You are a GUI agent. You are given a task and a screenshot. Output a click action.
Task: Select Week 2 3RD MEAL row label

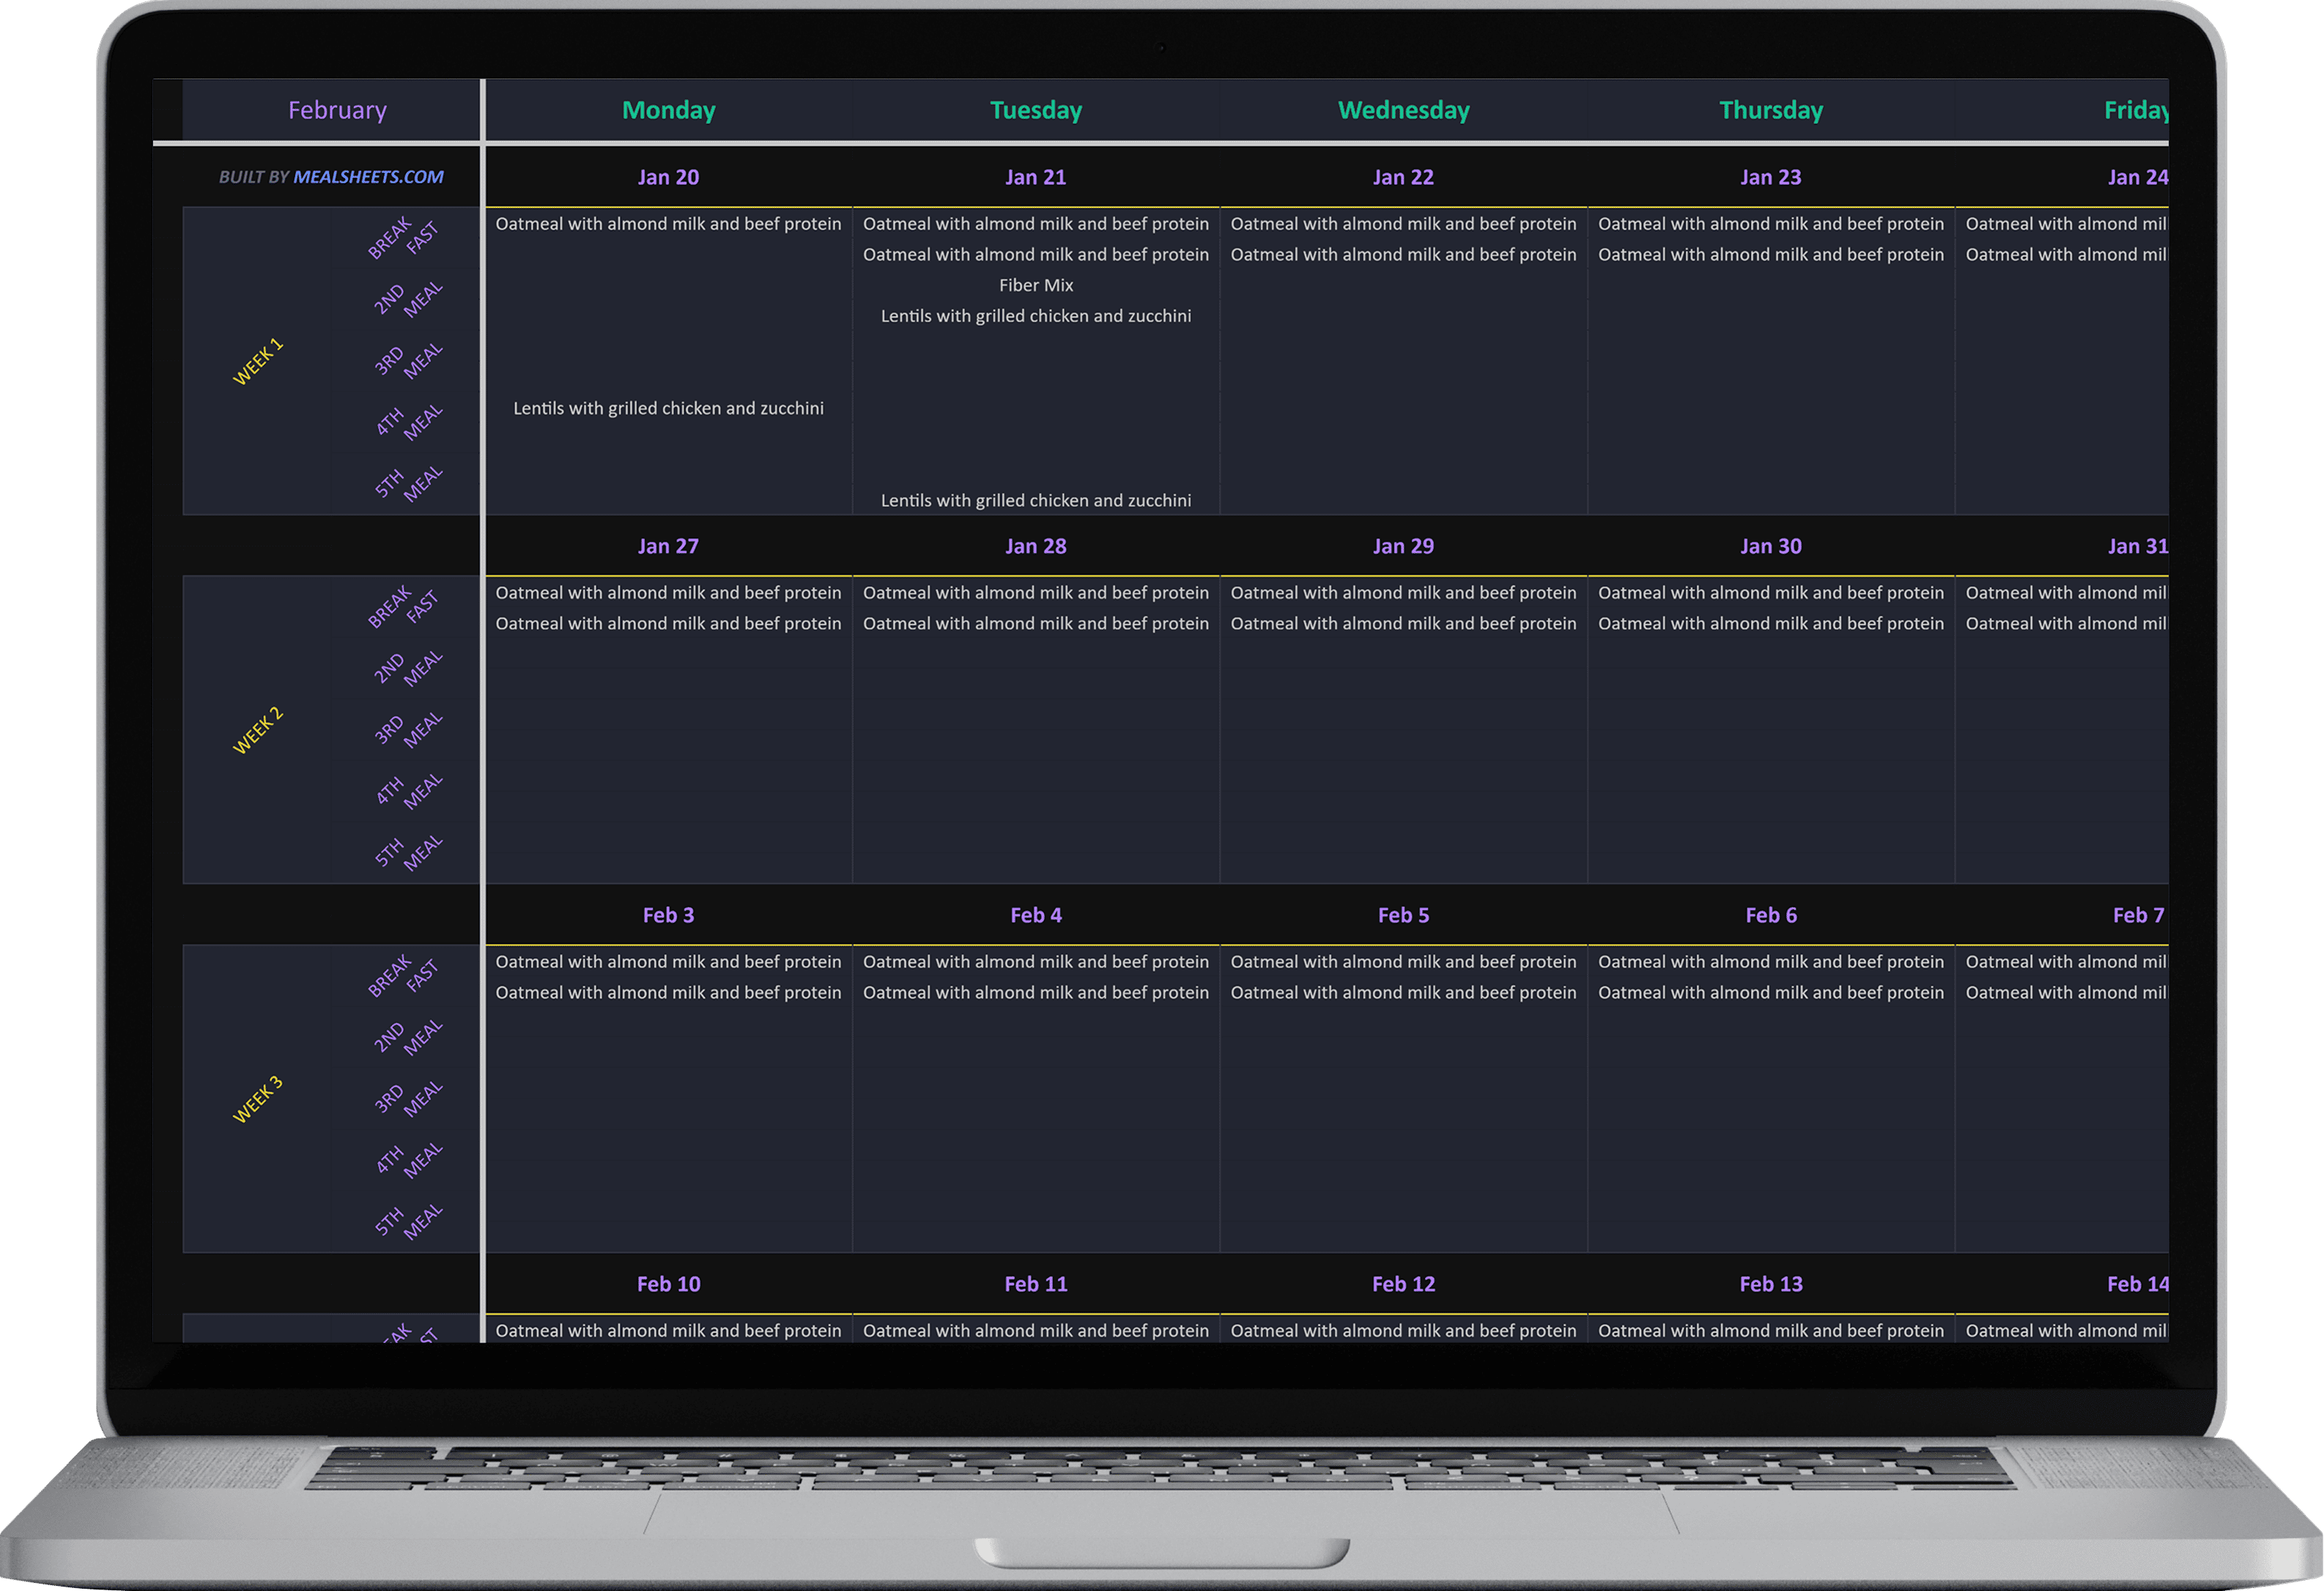click(407, 729)
